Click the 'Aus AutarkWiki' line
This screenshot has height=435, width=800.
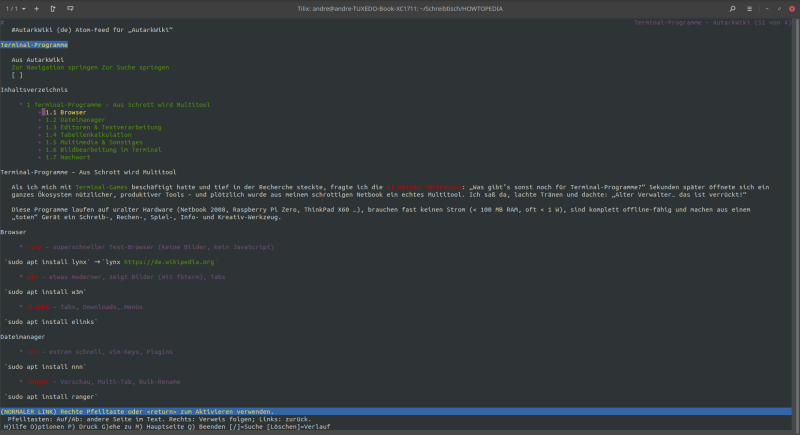click(38, 60)
